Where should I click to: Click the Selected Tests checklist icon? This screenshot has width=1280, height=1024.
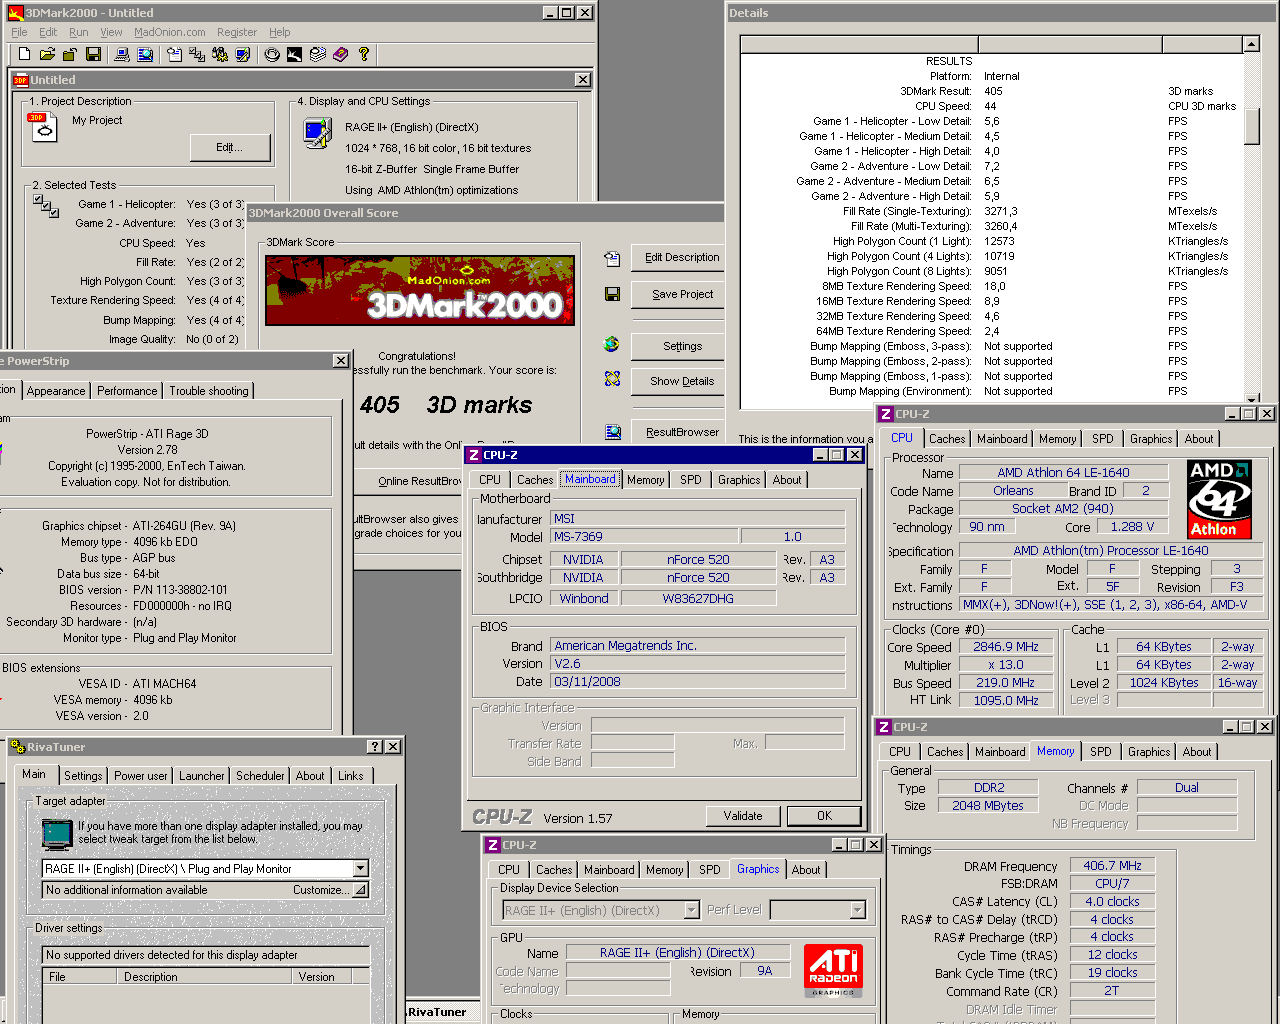(x=46, y=206)
